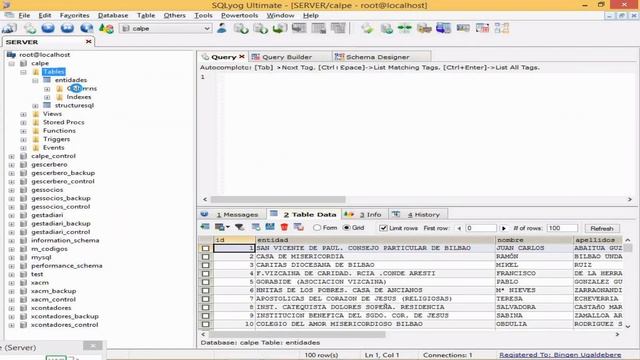
Task: Click the entidades table icon in tree
Action: [x=47, y=80]
